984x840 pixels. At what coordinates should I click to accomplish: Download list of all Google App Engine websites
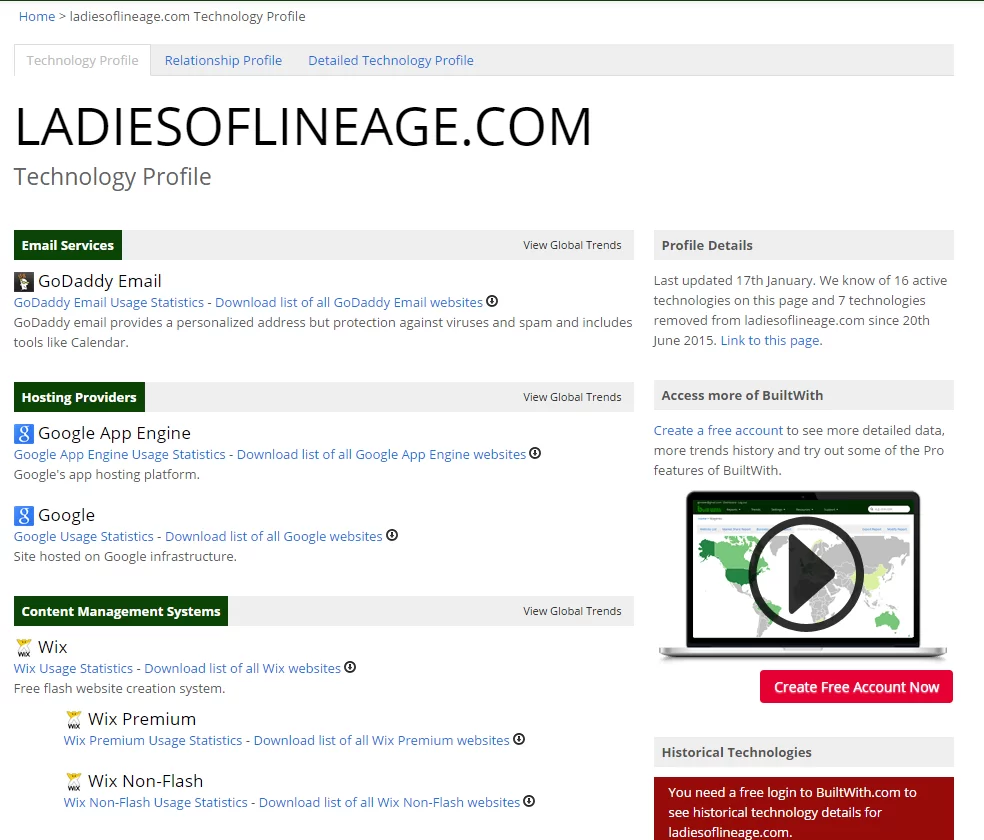(x=381, y=454)
